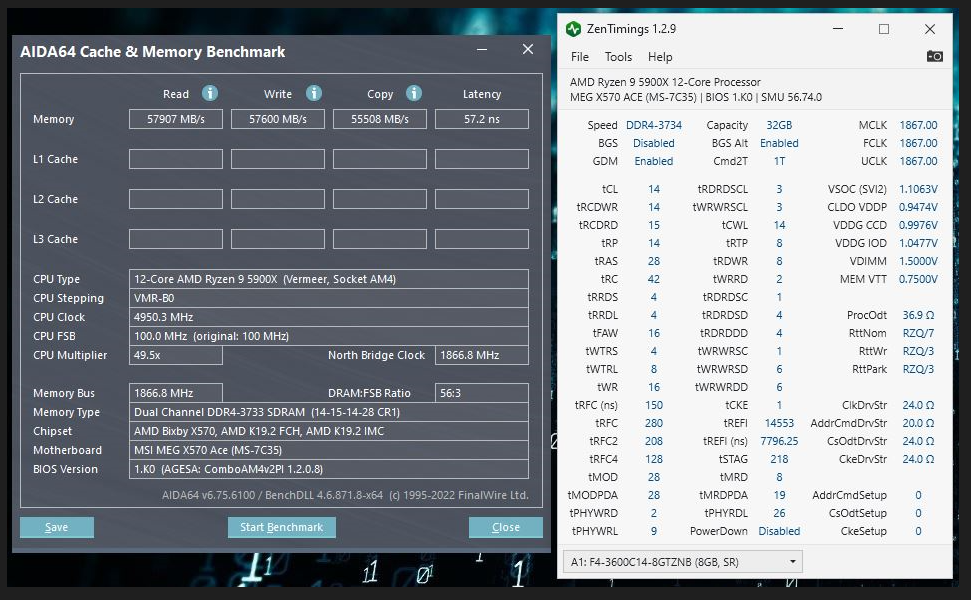Click Memory Type Dual Channel DDR4-3733 SDRAM text
This screenshot has height=600, width=971.
[x=329, y=412]
